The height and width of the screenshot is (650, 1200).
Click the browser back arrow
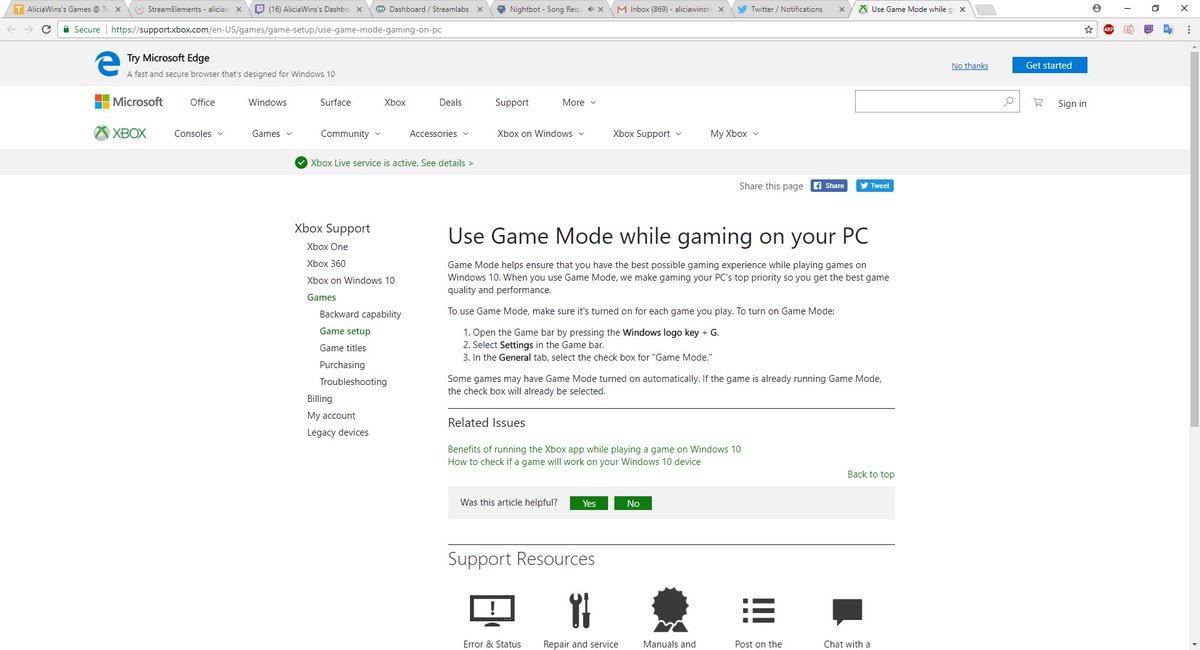tap(10, 29)
